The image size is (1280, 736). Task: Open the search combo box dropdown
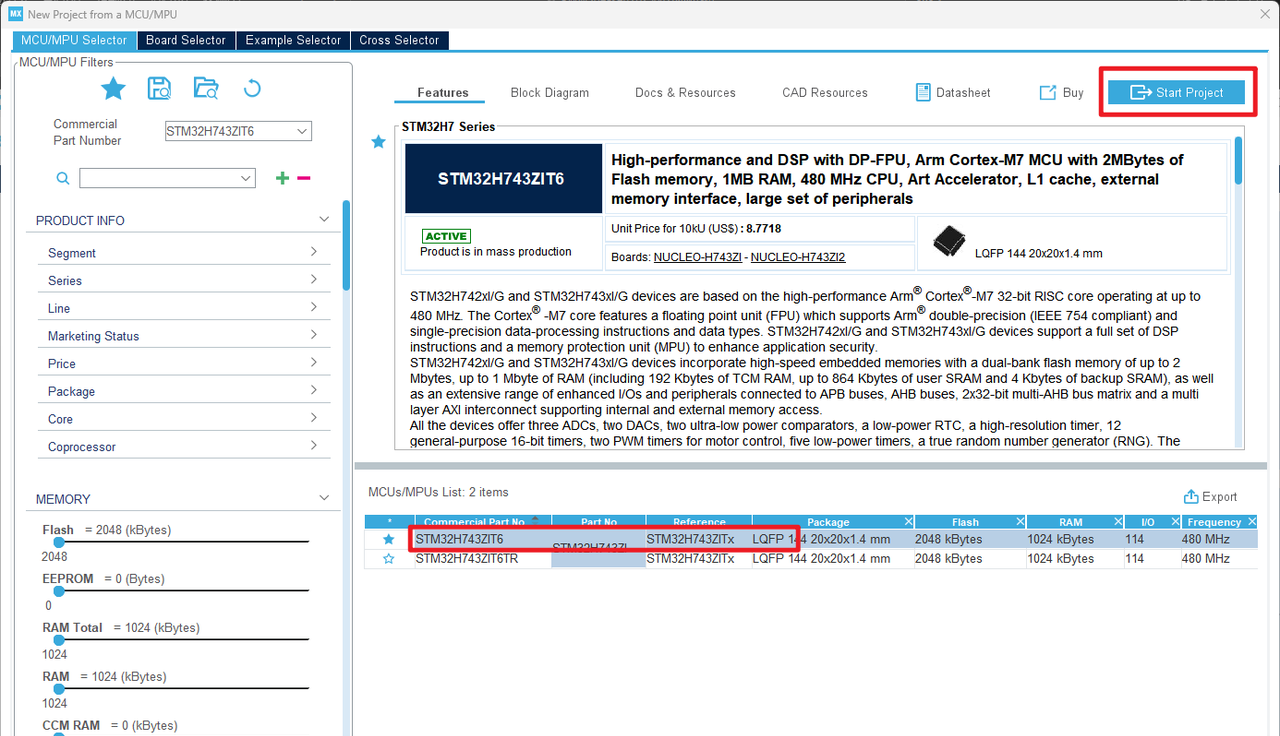tap(246, 178)
